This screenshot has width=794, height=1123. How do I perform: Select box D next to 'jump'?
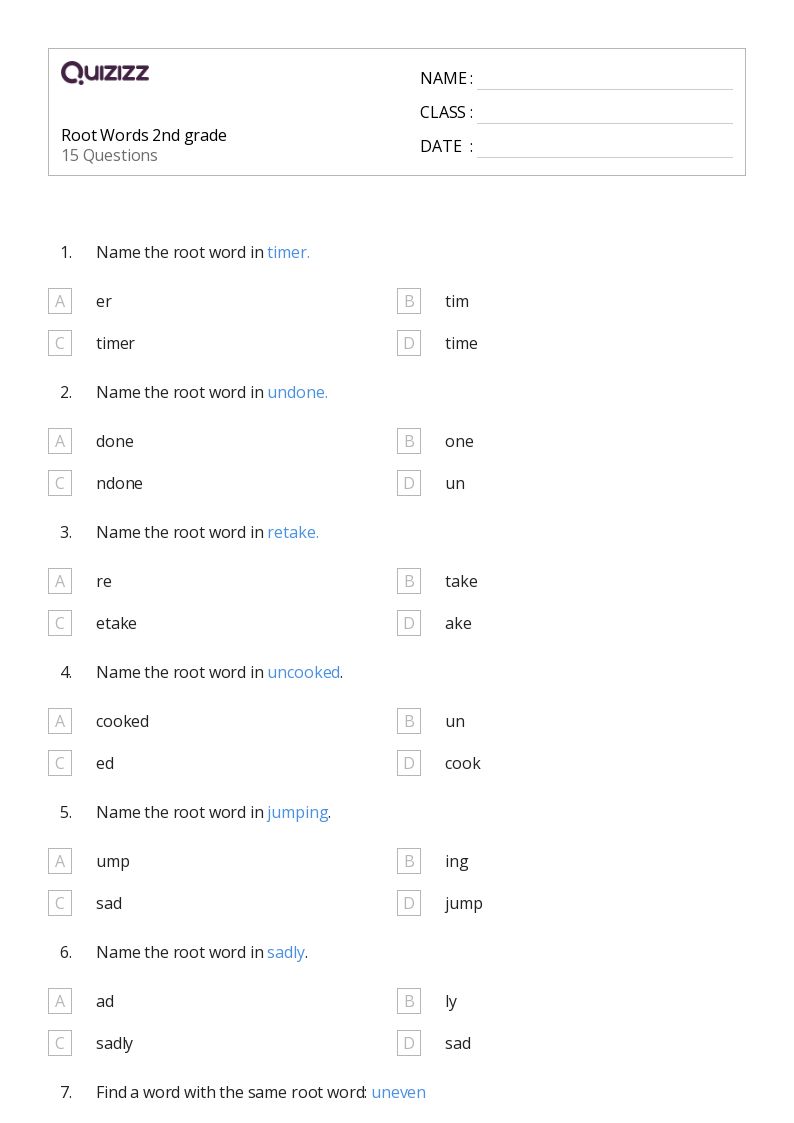click(409, 903)
